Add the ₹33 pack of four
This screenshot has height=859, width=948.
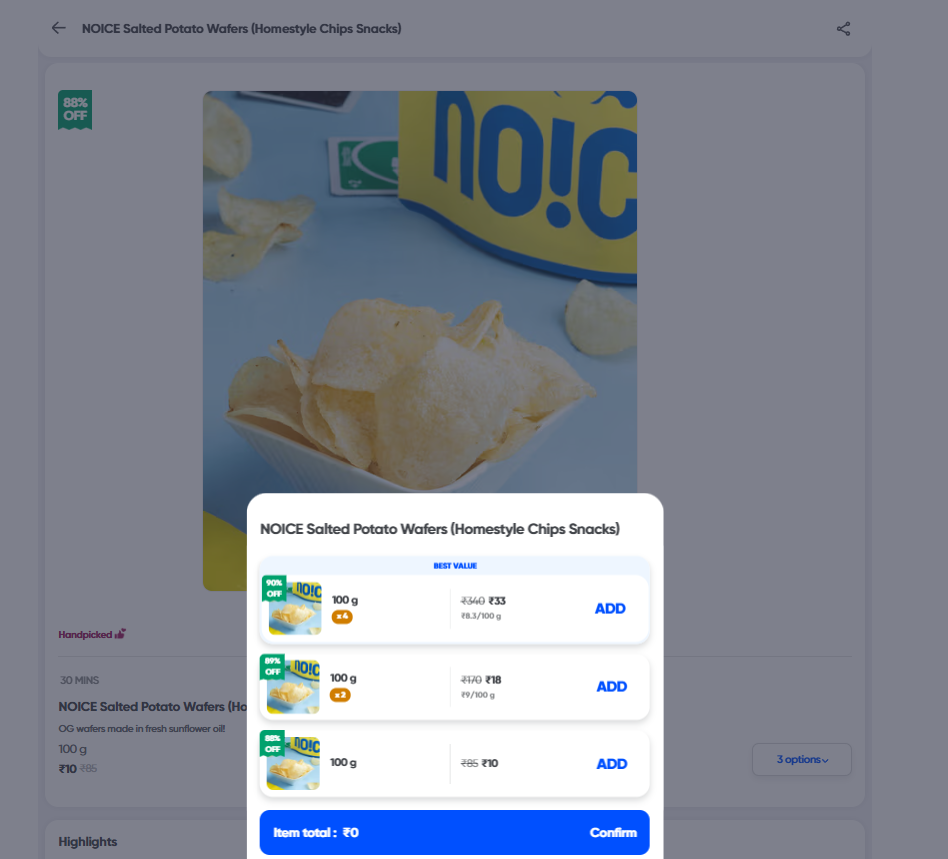610,609
